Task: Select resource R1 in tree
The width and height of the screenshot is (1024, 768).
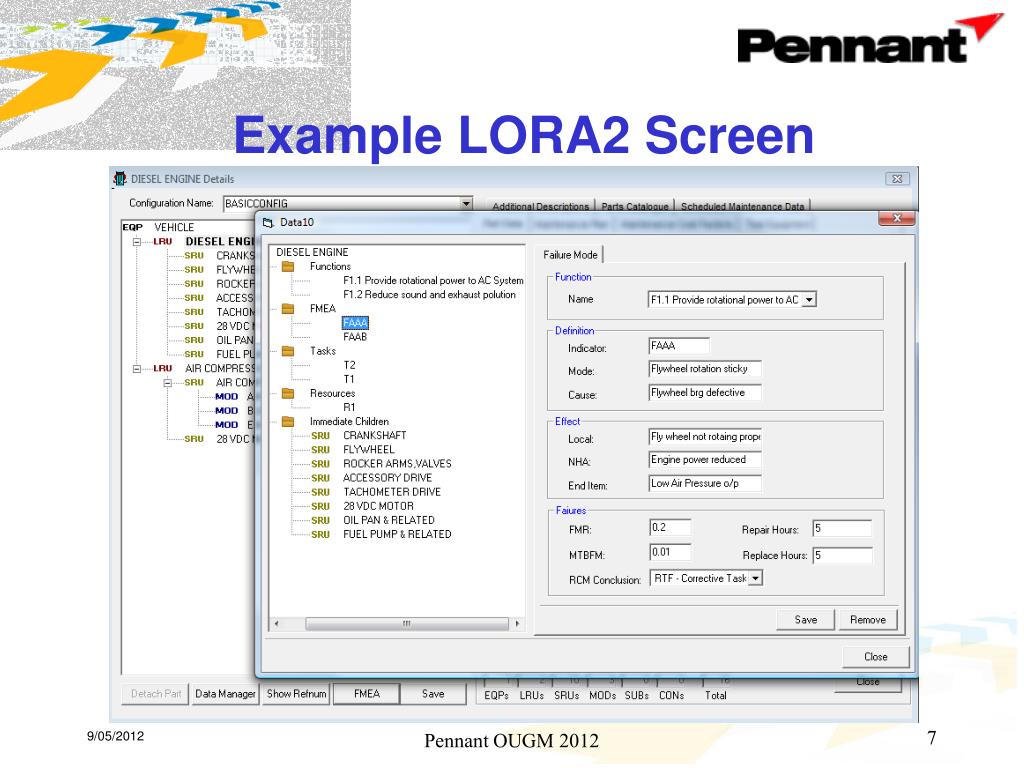Action: (349, 408)
